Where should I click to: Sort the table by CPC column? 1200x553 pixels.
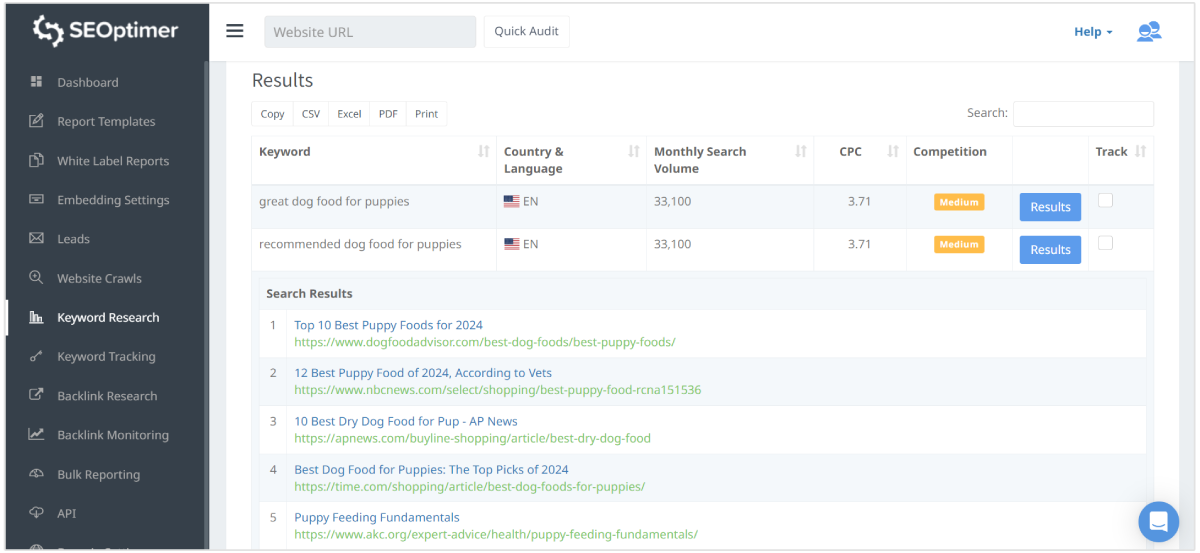(893, 152)
